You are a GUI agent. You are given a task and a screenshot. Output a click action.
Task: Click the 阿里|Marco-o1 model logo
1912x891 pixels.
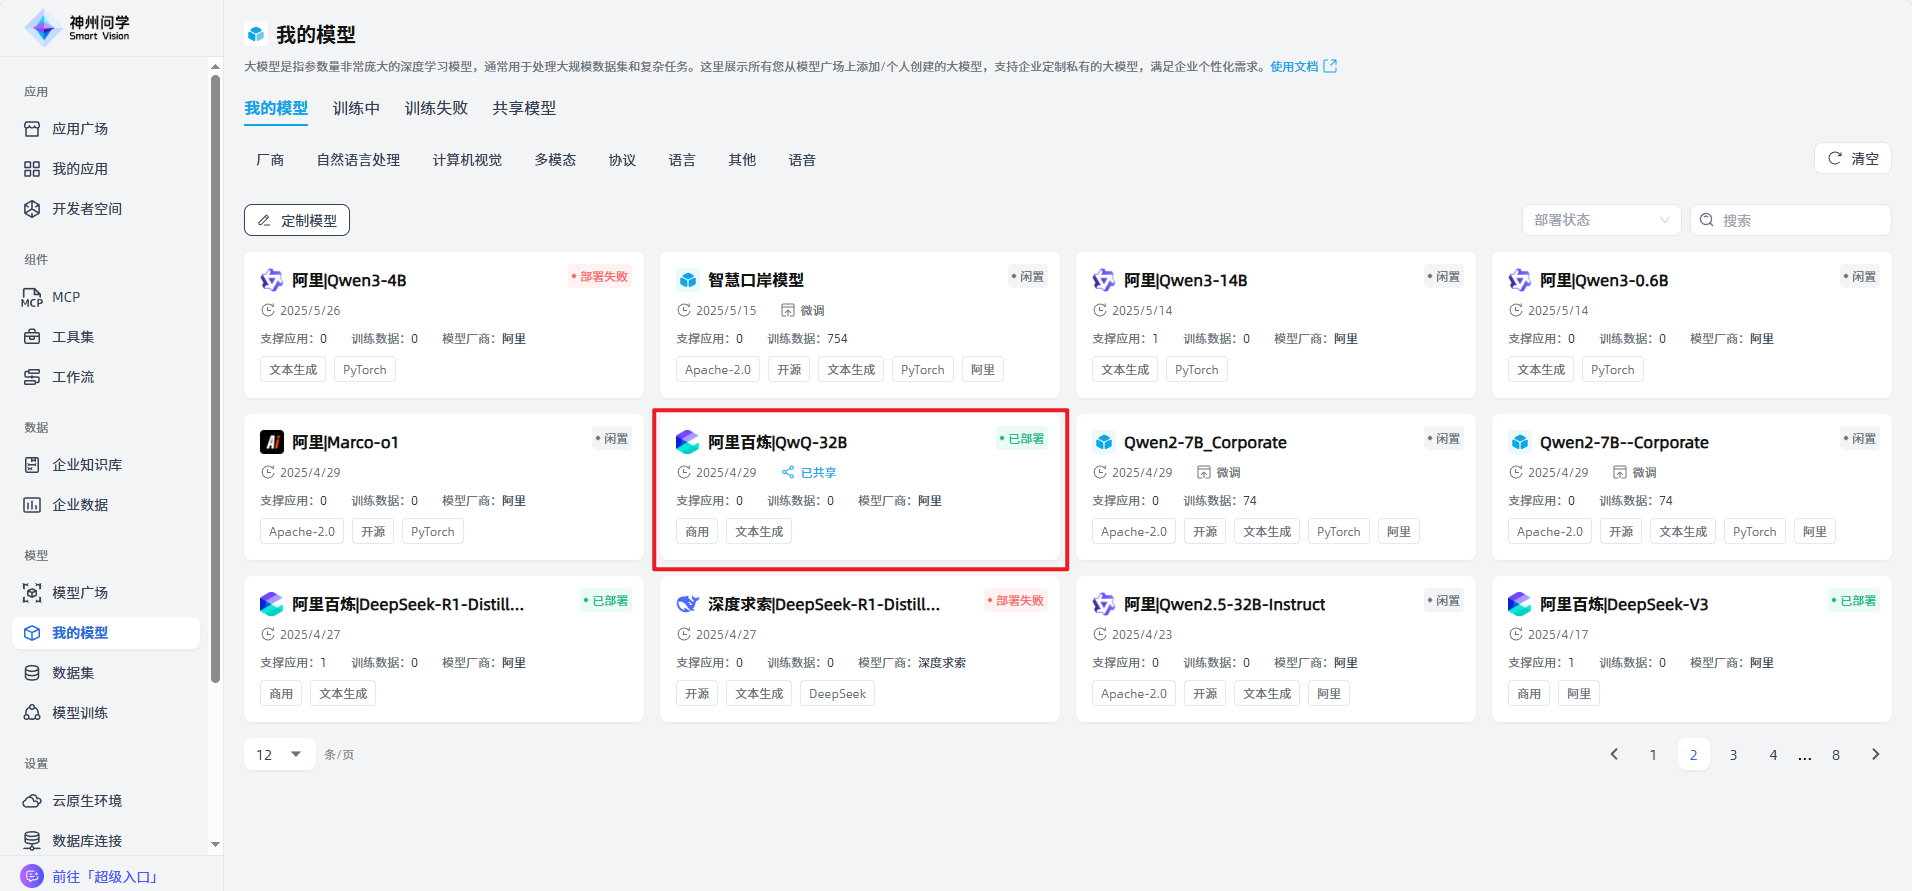272,442
